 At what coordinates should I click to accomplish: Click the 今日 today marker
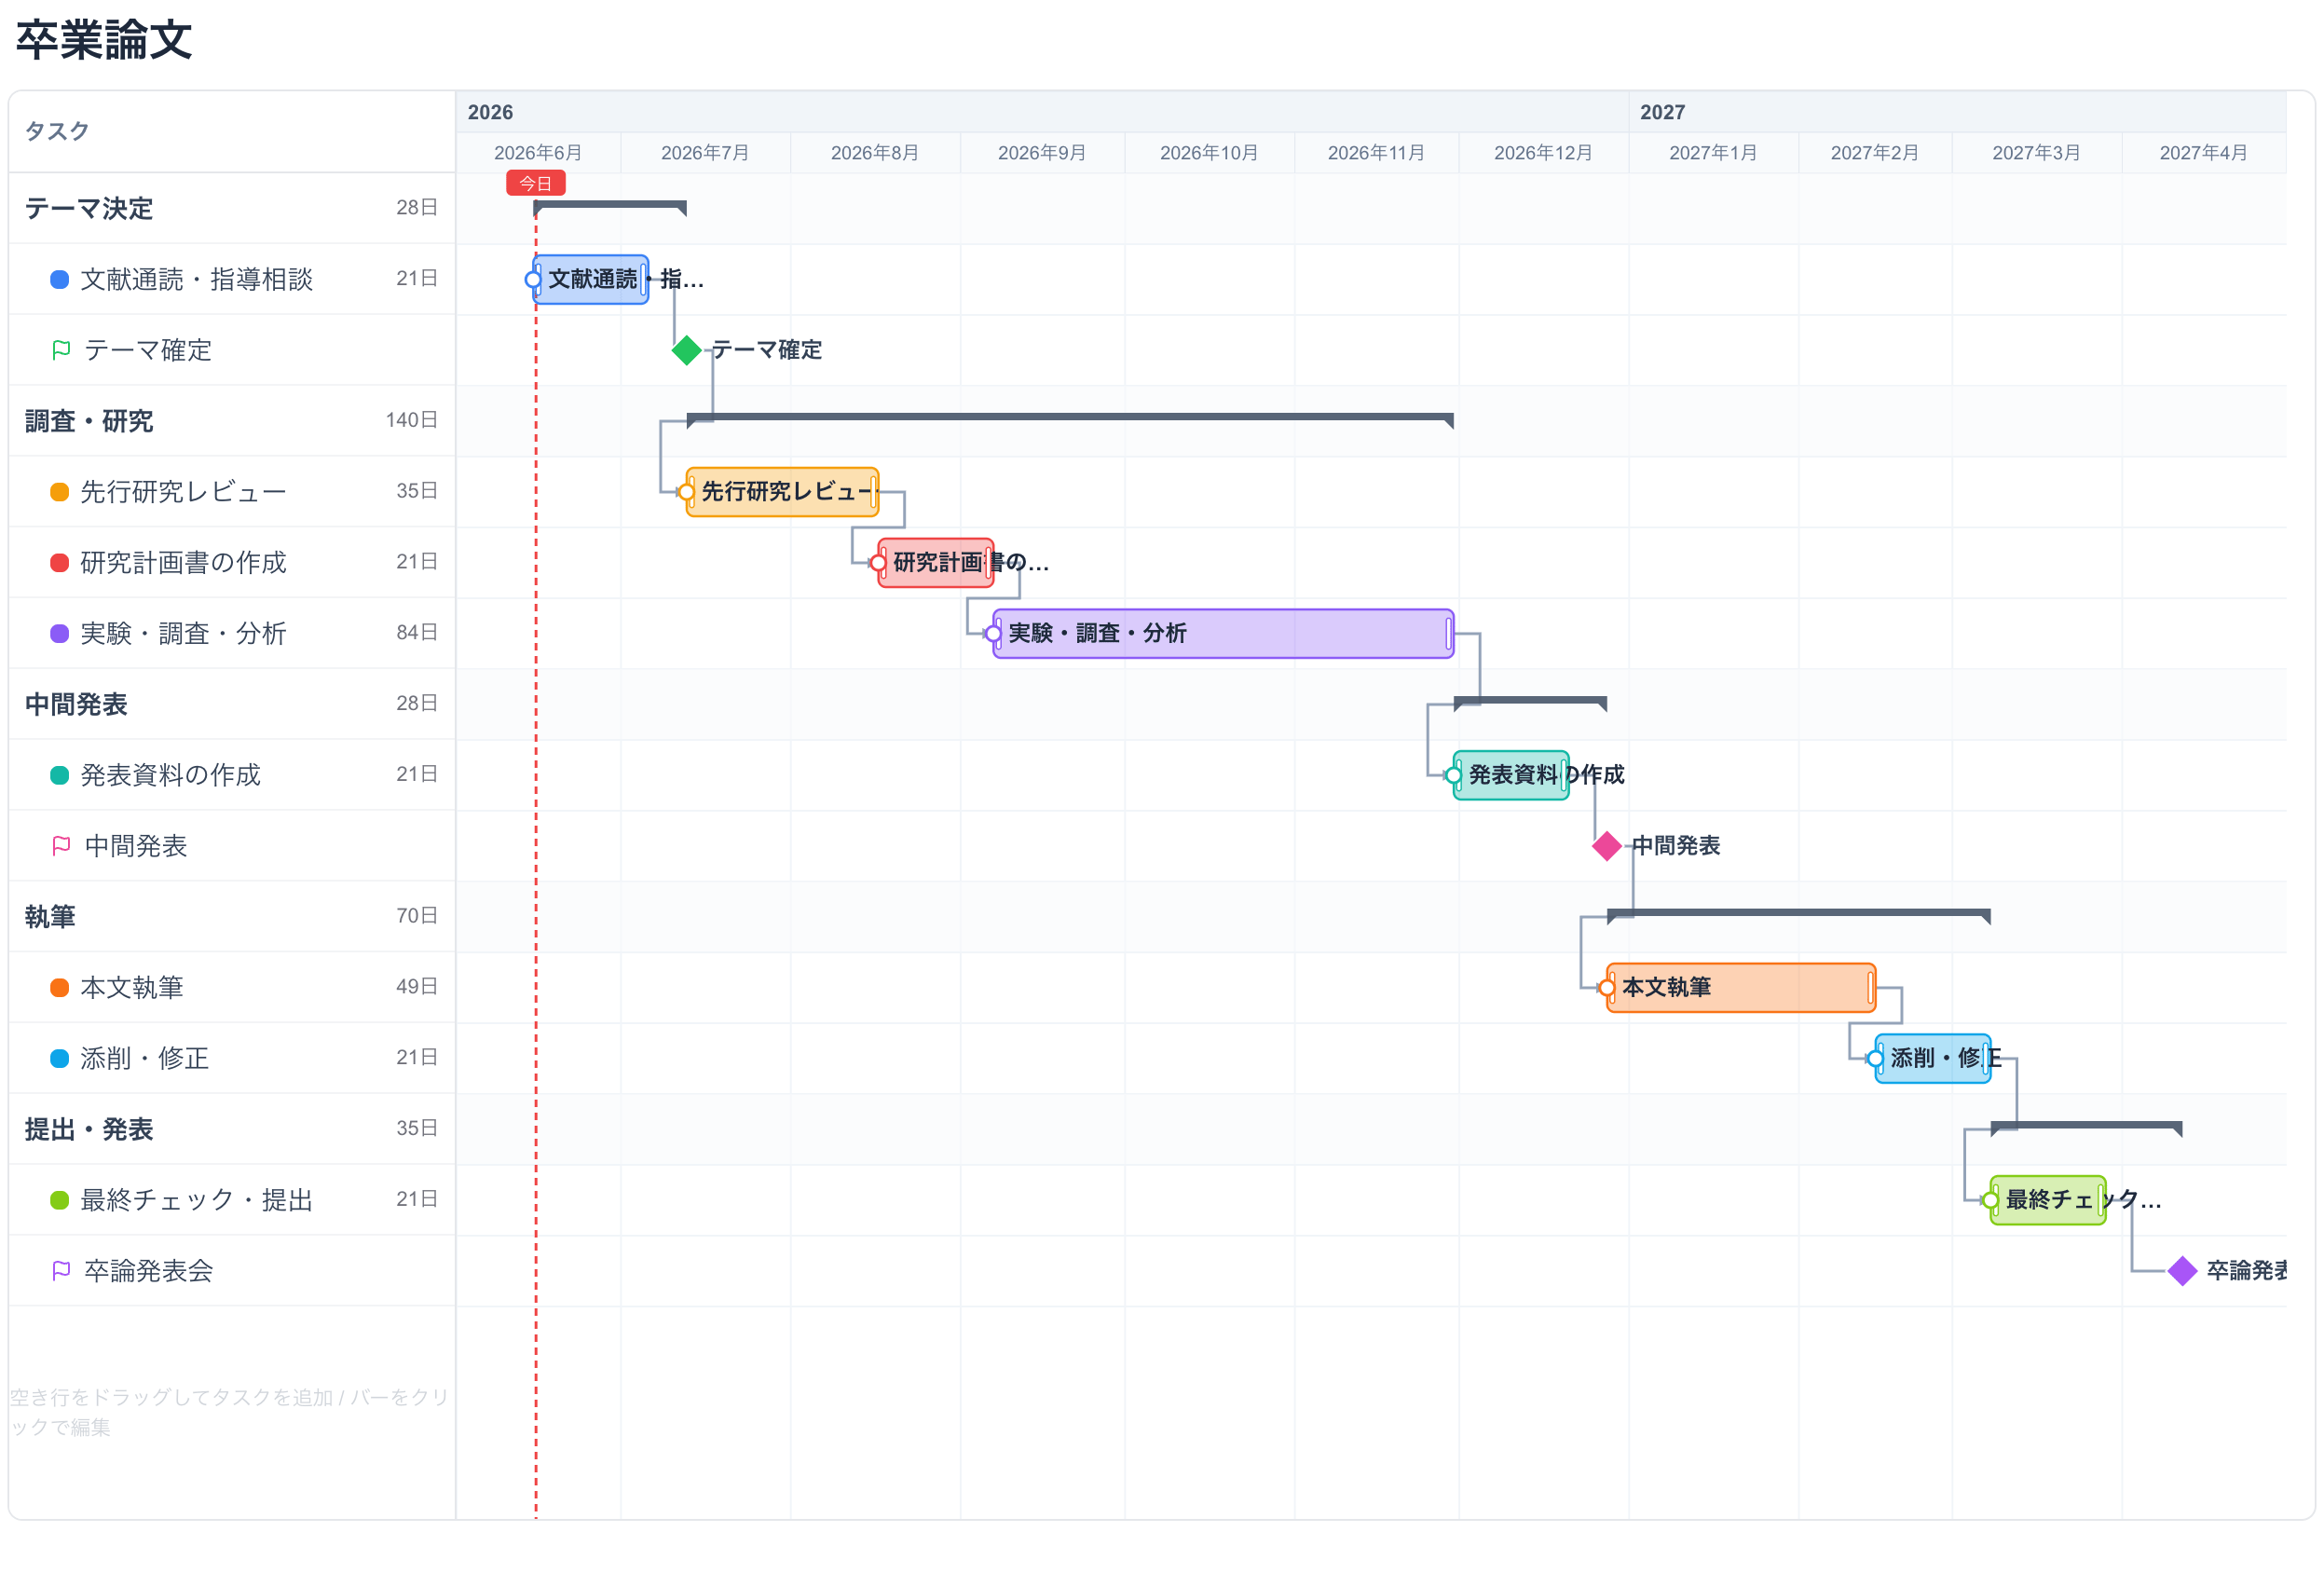(x=536, y=183)
